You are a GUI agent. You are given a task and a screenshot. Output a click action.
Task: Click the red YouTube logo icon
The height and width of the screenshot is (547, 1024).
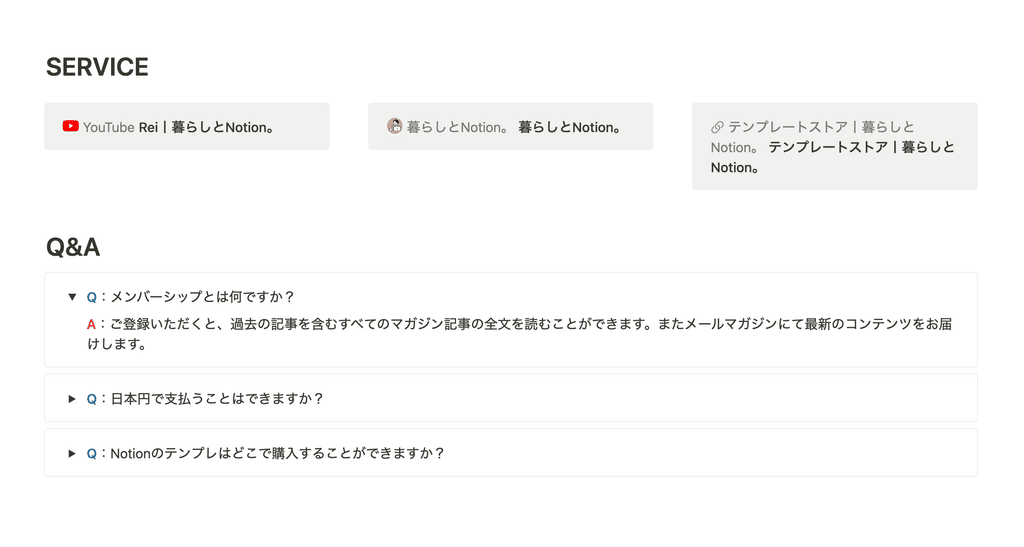(71, 126)
